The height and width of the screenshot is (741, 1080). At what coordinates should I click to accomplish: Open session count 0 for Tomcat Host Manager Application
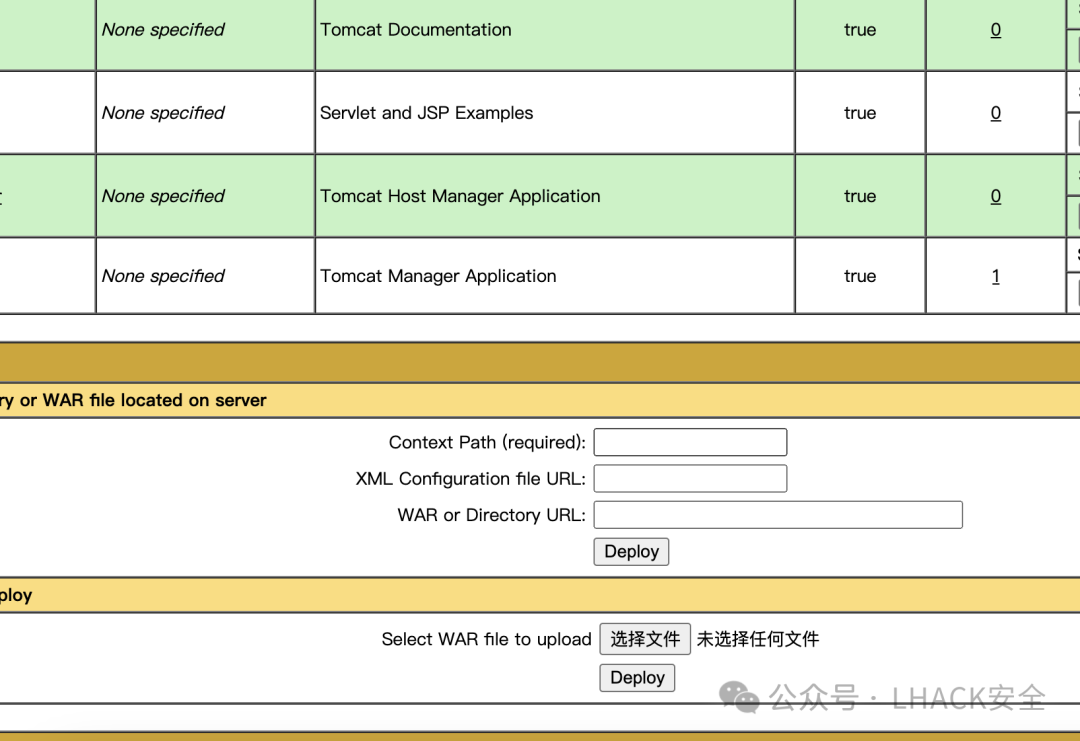pos(995,196)
